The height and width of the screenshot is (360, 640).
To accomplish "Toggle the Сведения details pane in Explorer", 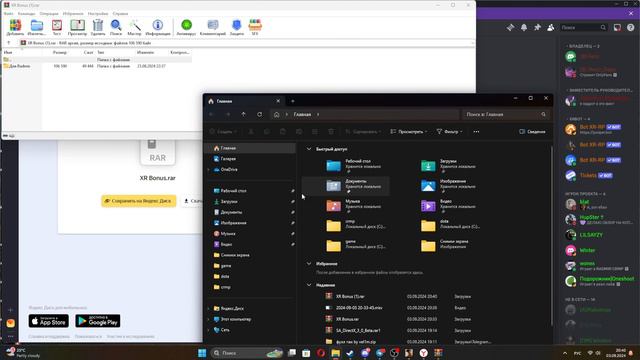I will [532, 131].
